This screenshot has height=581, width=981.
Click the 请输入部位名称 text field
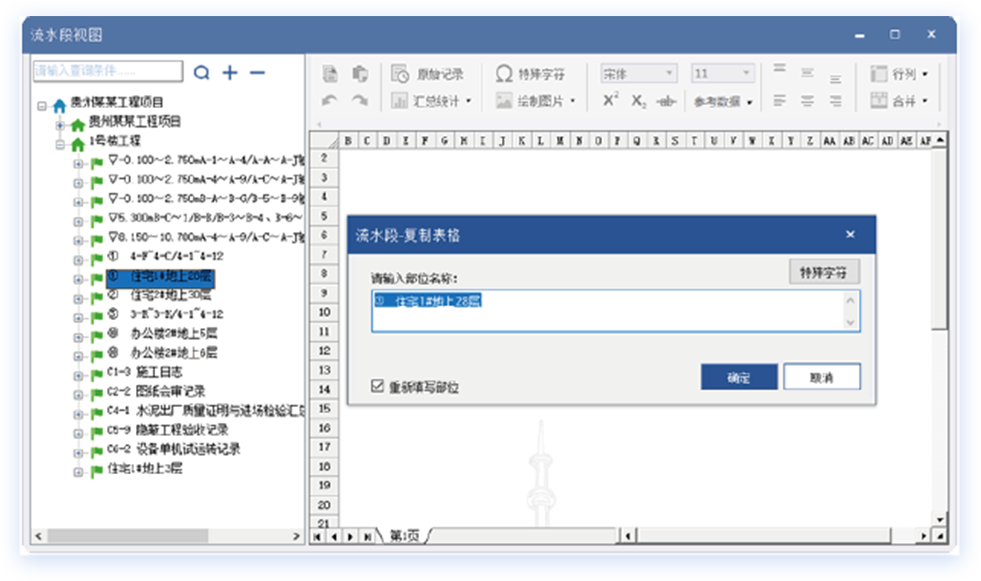tap(610, 310)
